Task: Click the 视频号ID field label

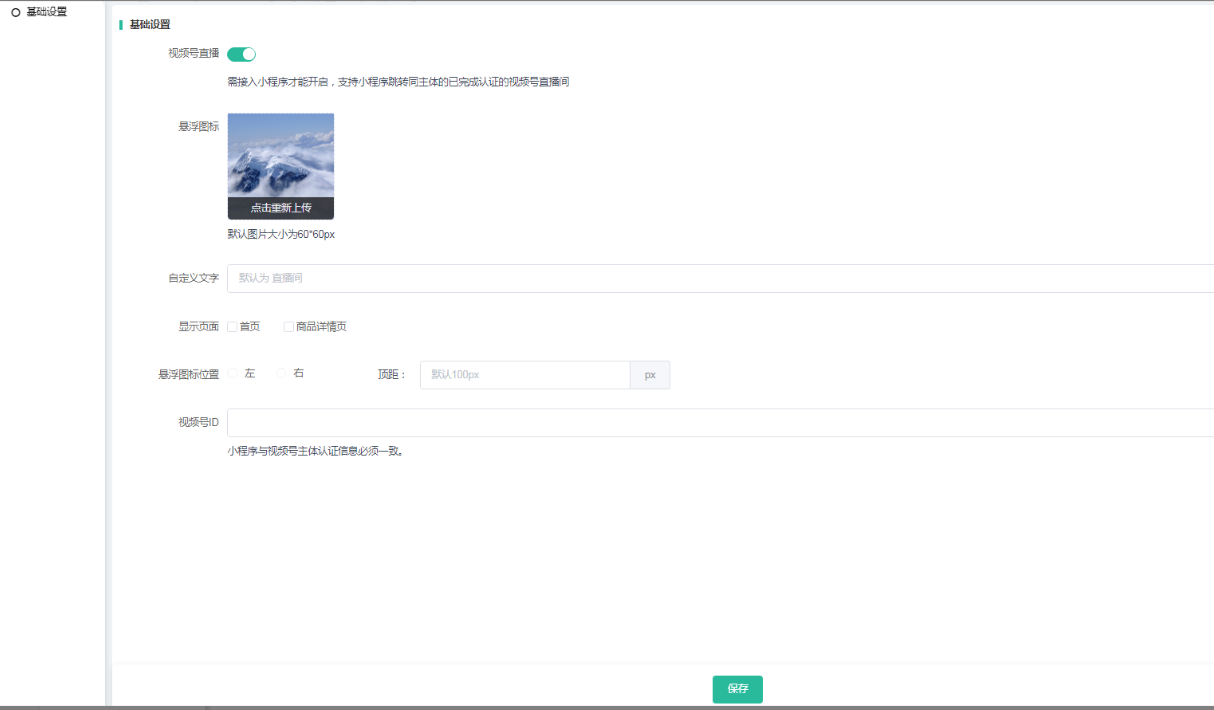Action: pyautogui.click(x=198, y=422)
